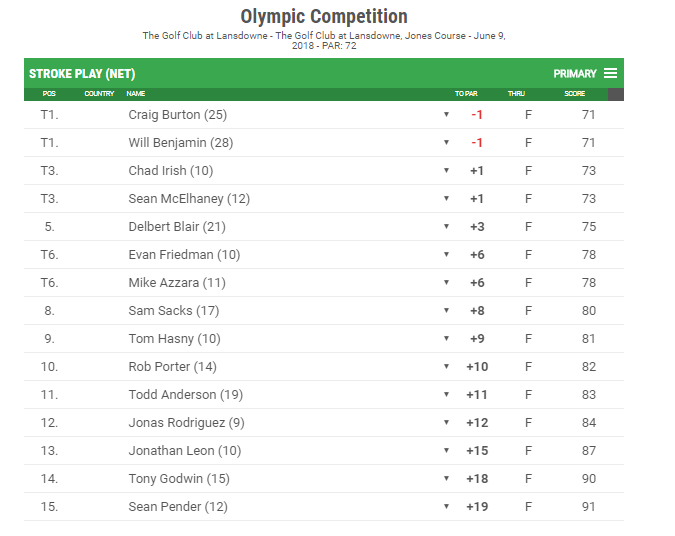Expand Mike Azzara's row arrow
The image size is (675, 536).
coord(446,282)
